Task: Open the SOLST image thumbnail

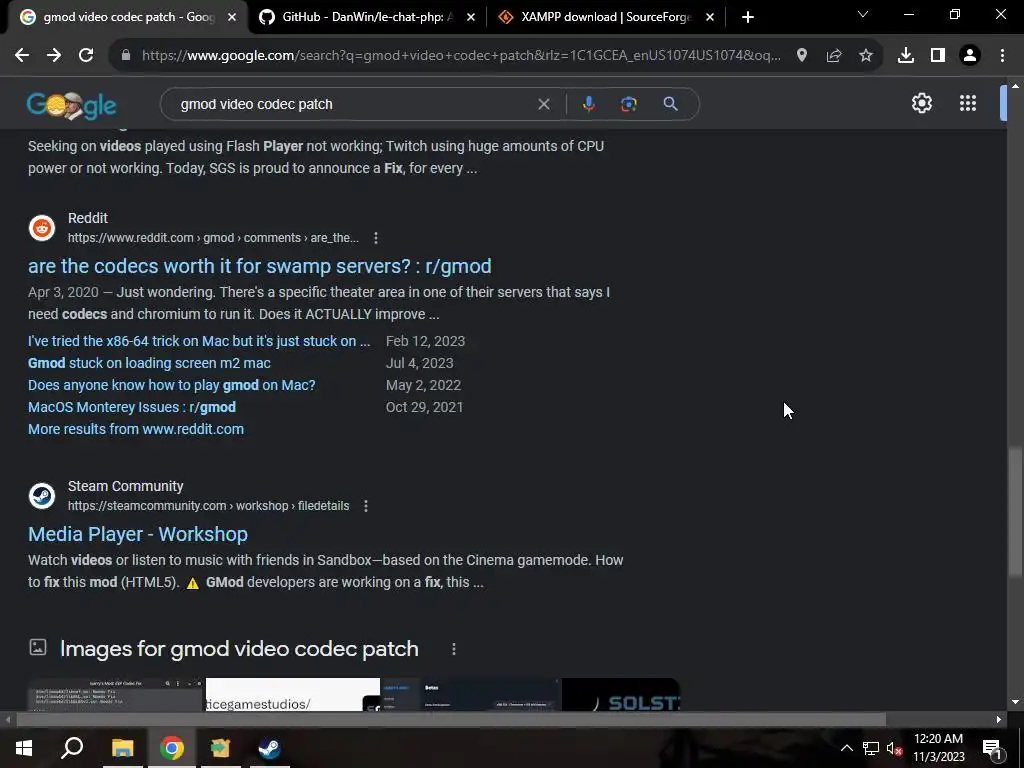Action: coord(620,695)
